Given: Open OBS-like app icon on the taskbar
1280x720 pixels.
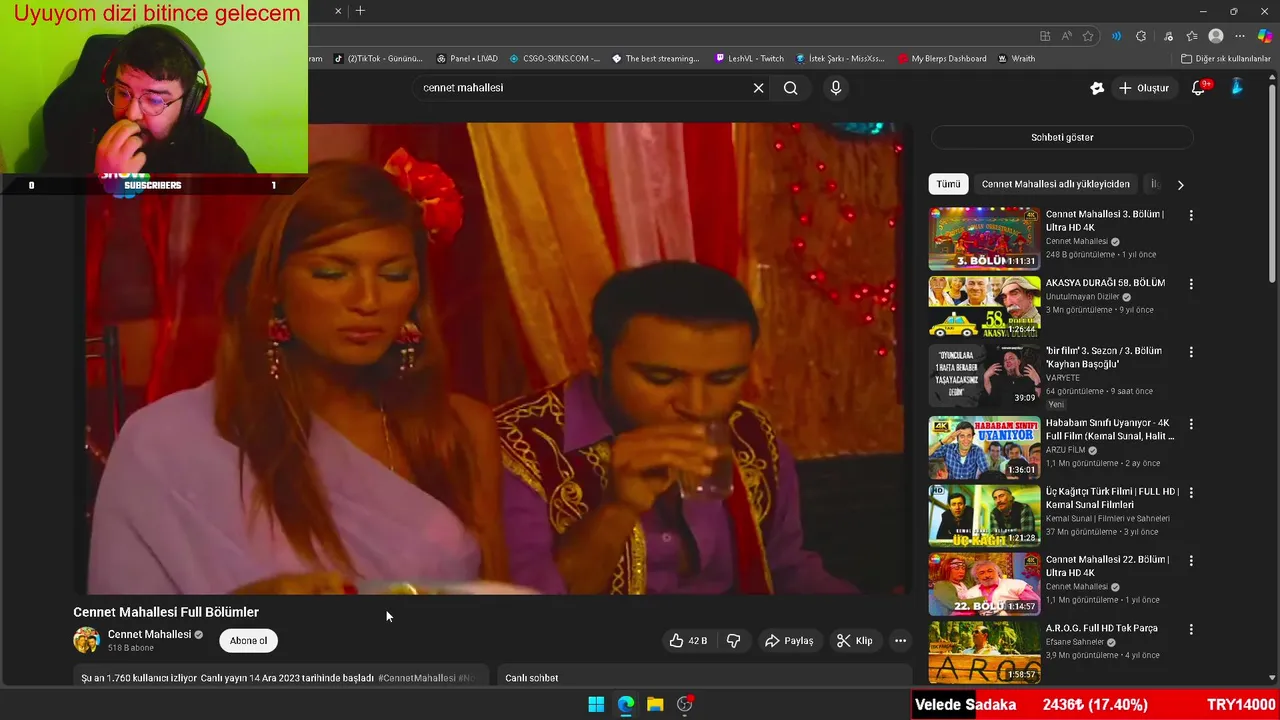Looking at the screenshot, I should pyautogui.click(x=685, y=704).
